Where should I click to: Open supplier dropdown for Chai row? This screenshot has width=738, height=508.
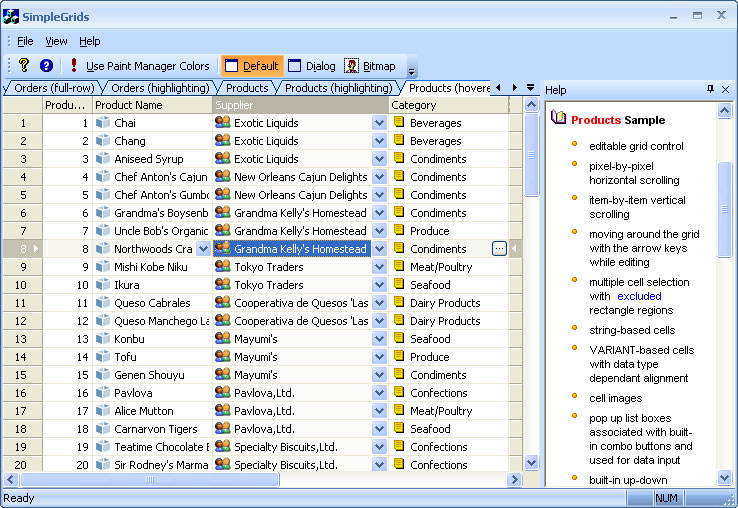coord(379,123)
